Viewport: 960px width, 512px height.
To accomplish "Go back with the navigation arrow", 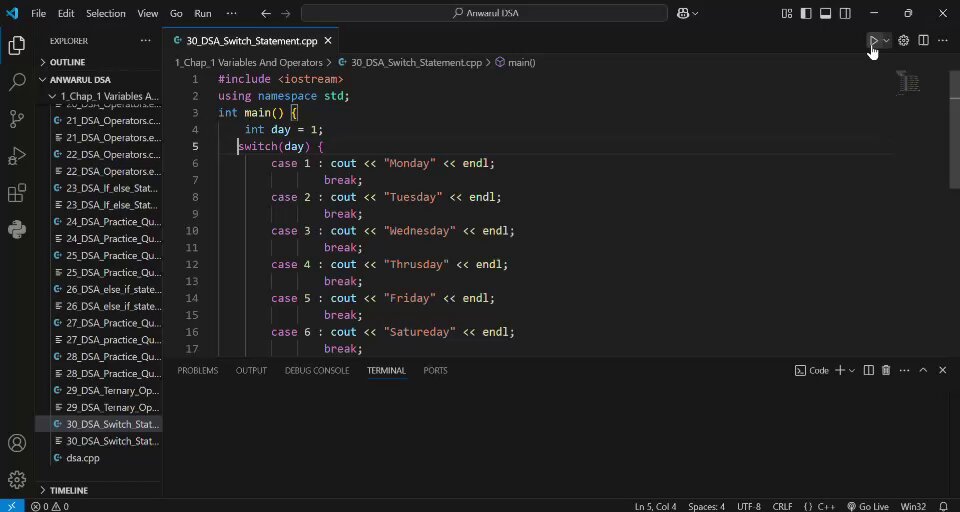I will tap(265, 13).
